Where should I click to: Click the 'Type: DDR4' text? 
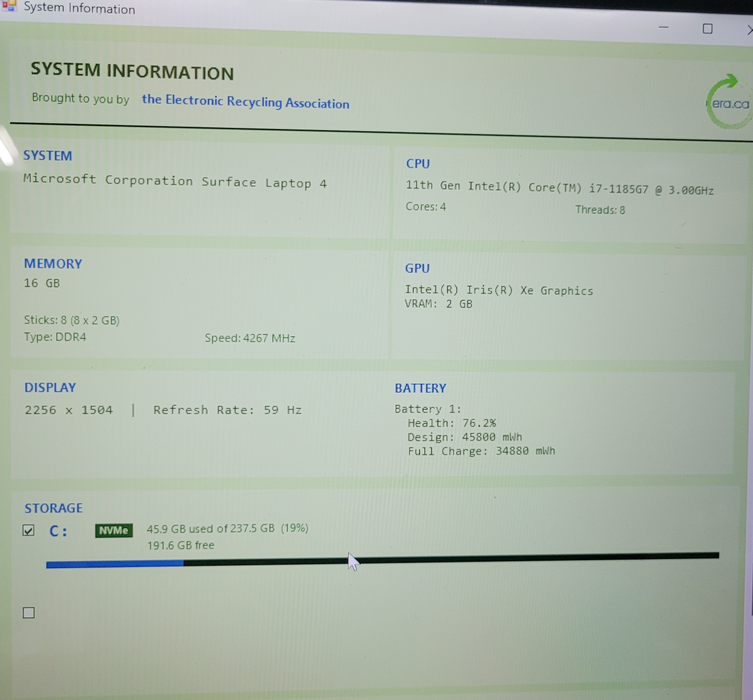pyautogui.click(x=55, y=337)
